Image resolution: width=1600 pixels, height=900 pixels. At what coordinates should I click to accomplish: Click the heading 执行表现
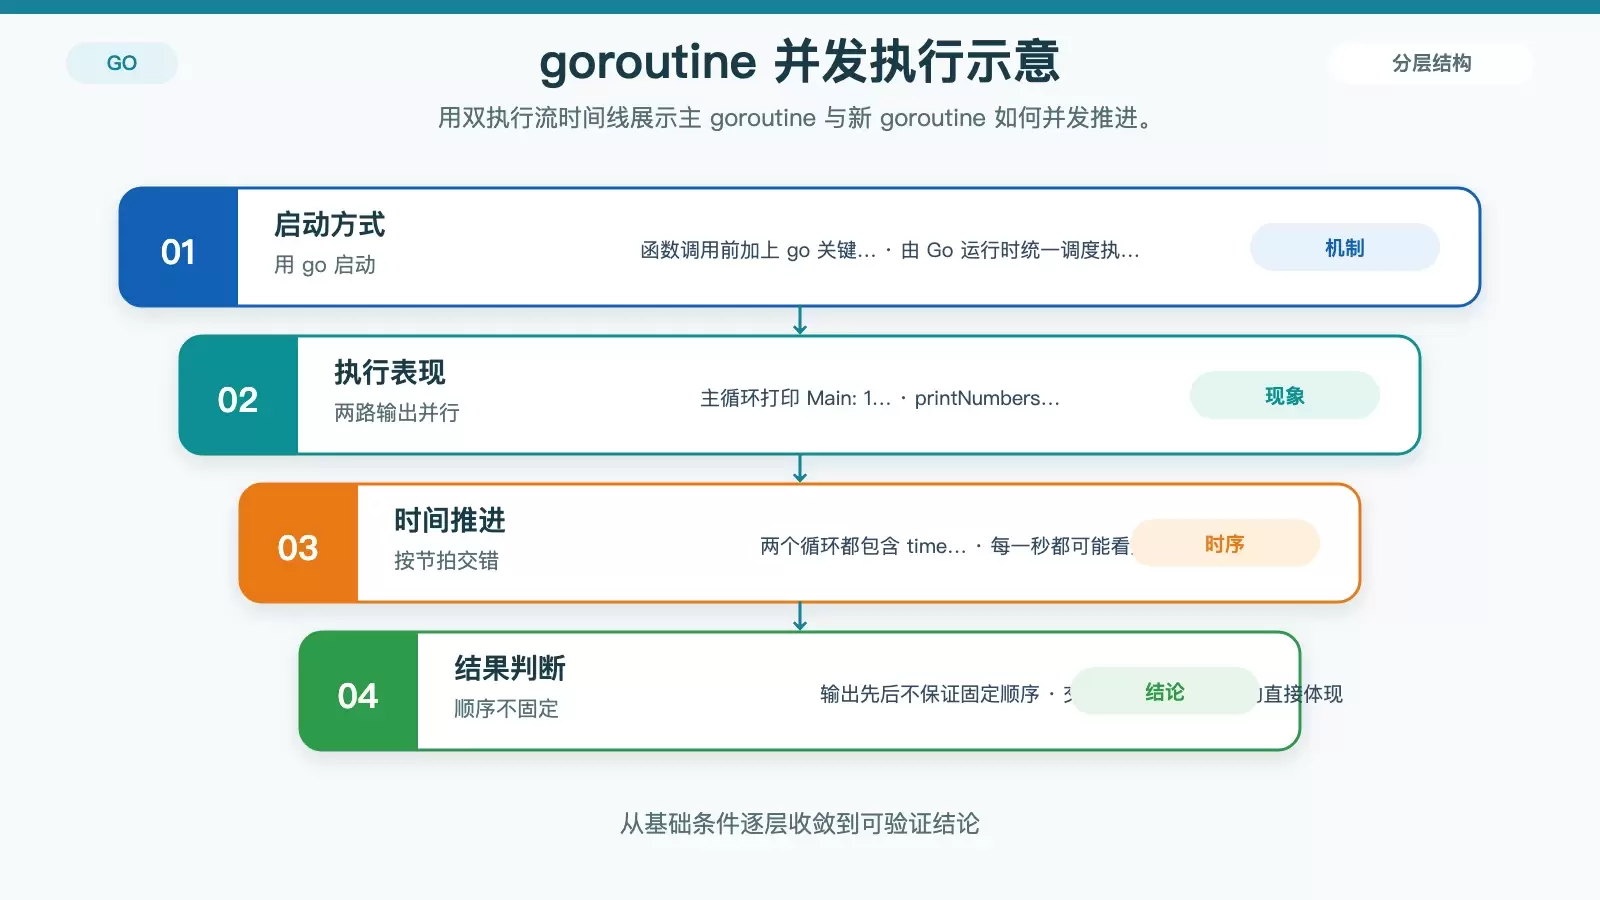coord(390,372)
